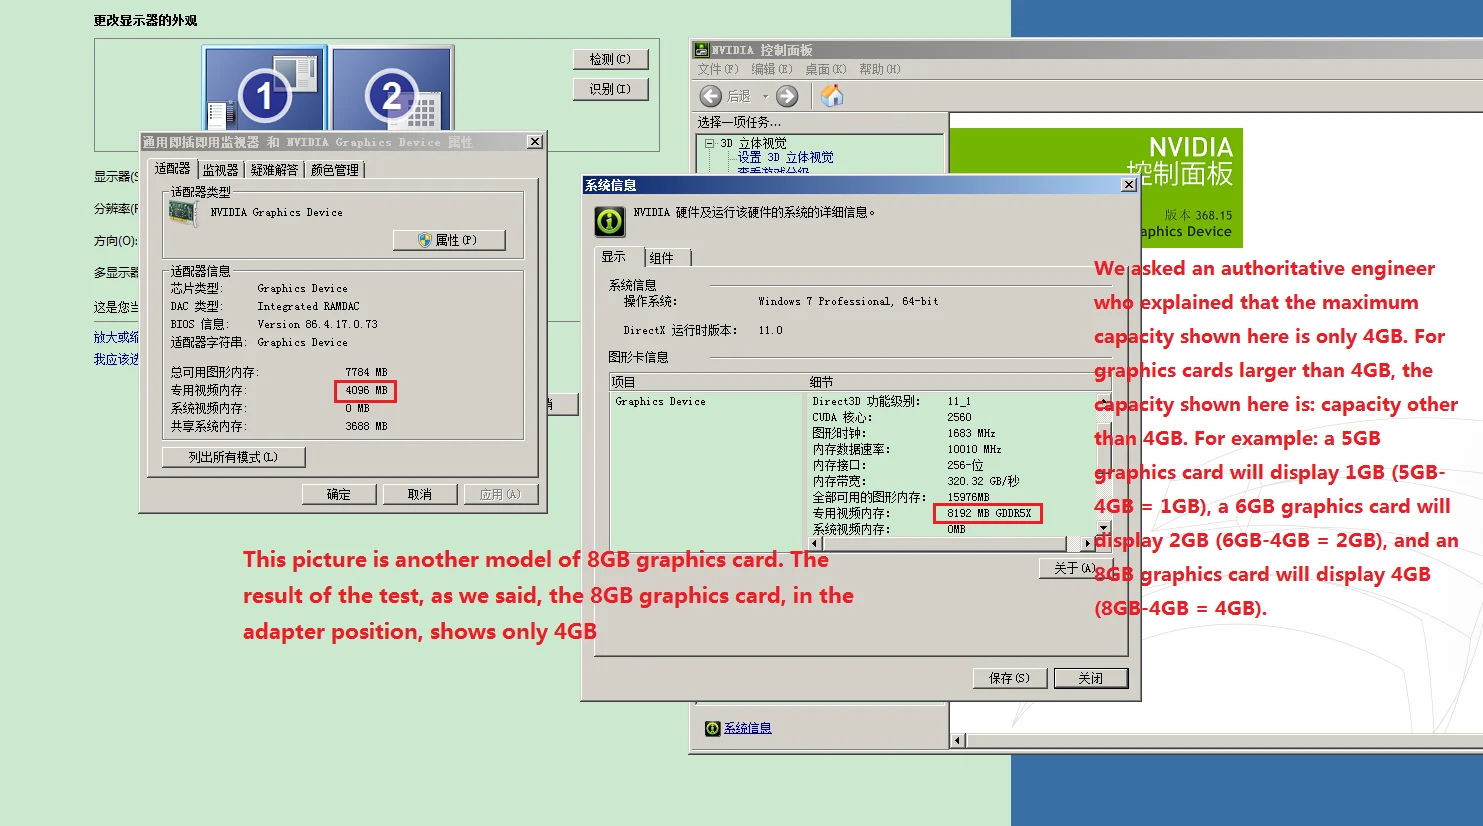Click the 7784 MB total graphics memory value
Viewport: 1483px width, 826px height.
point(366,372)
